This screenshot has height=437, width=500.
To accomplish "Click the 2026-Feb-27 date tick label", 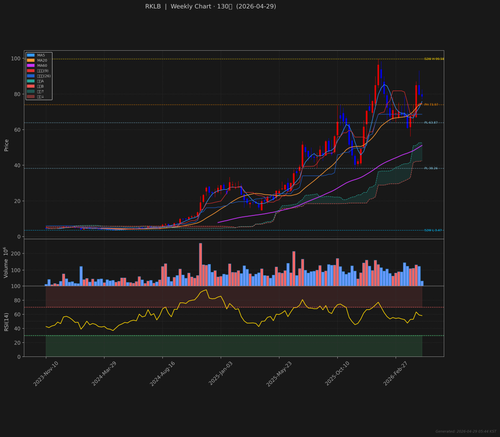I will coord(395,374).
